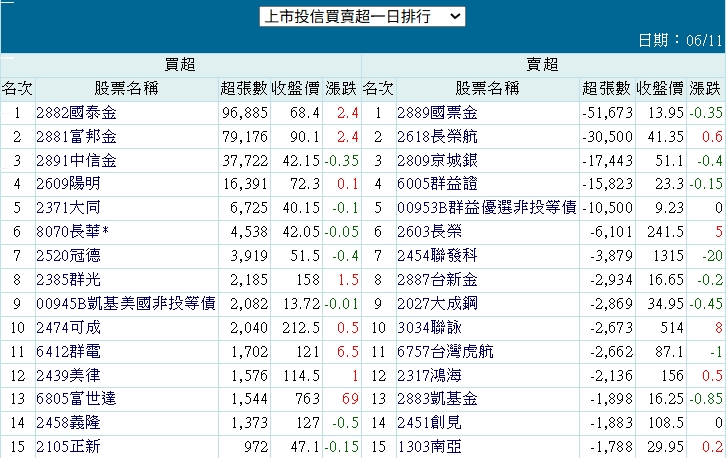Viewport: 726px width, 458px height.
Task: Click the price change 6.5 for 群電
Action: [x=348, y=351]
